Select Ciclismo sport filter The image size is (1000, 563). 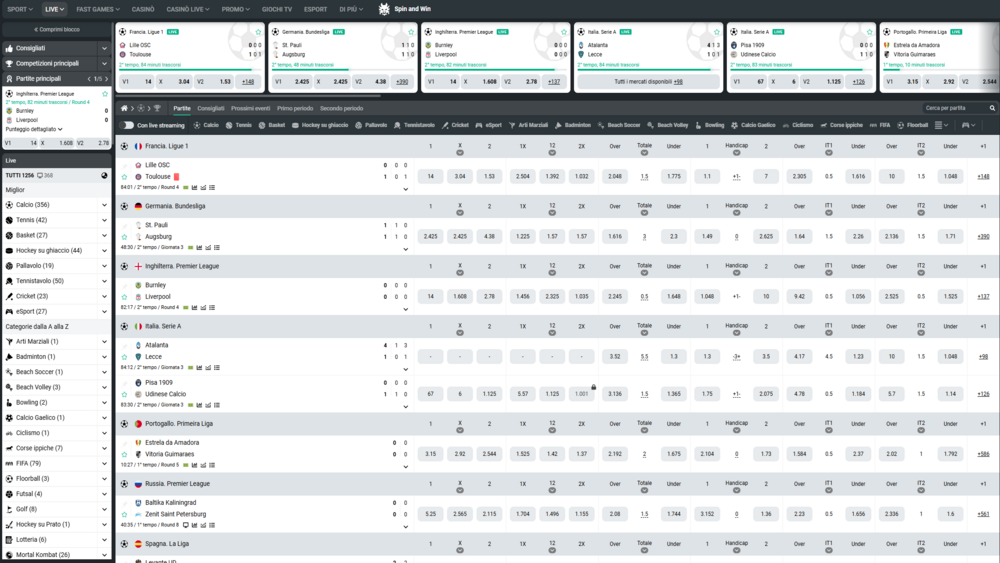tap(797, 125)
